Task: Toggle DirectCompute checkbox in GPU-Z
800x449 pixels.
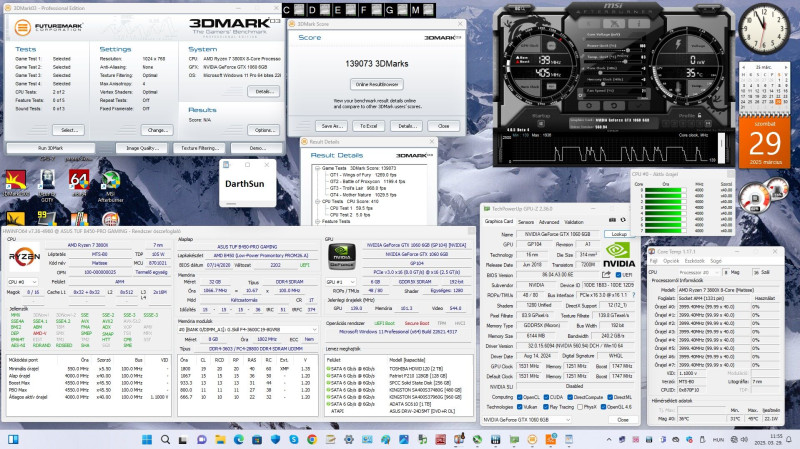Action: point(570,397)
